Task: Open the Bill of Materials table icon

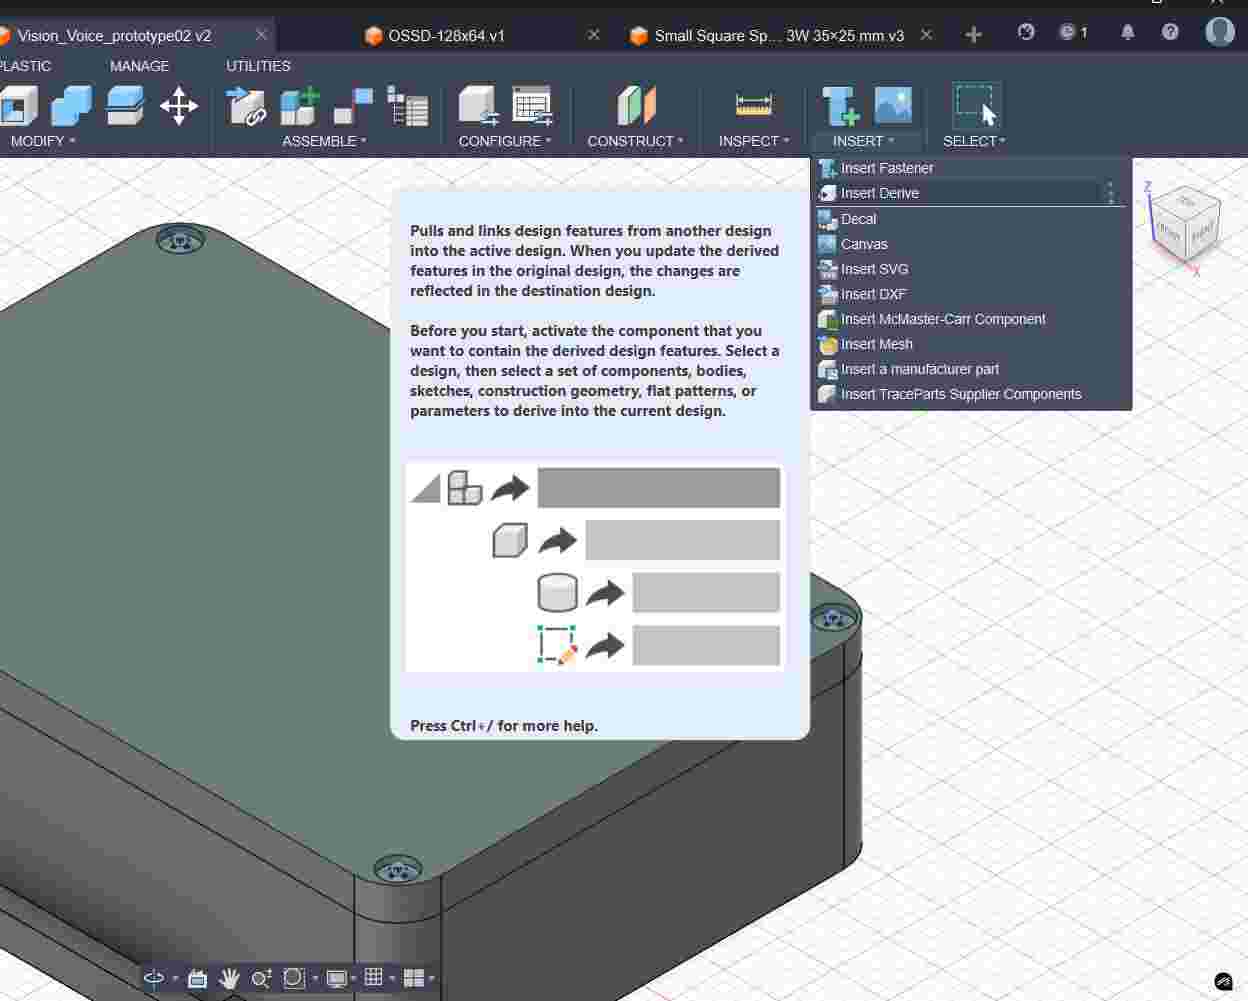Action: [x=407, y=106]
